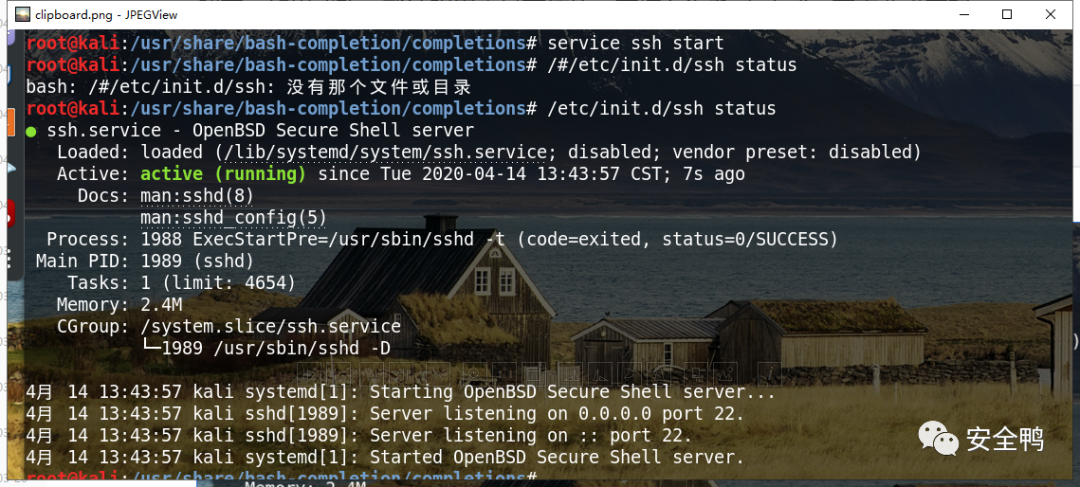This screenshot has width=1080, height=487.
Task: Maximize the JPEGView window
Action: tap(1007, 14)
